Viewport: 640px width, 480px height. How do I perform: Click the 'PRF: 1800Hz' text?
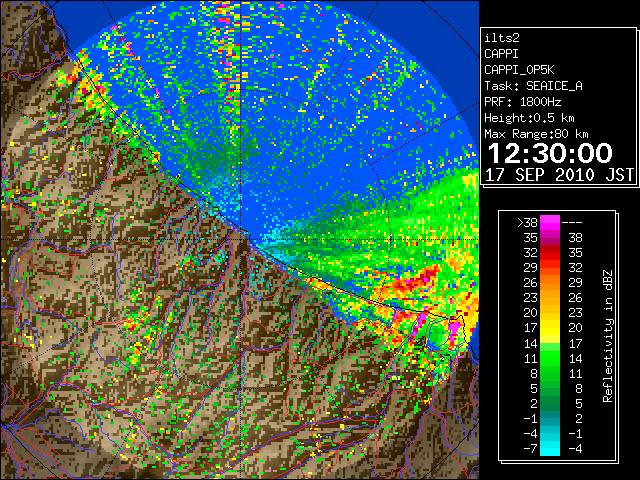point(522,102)
